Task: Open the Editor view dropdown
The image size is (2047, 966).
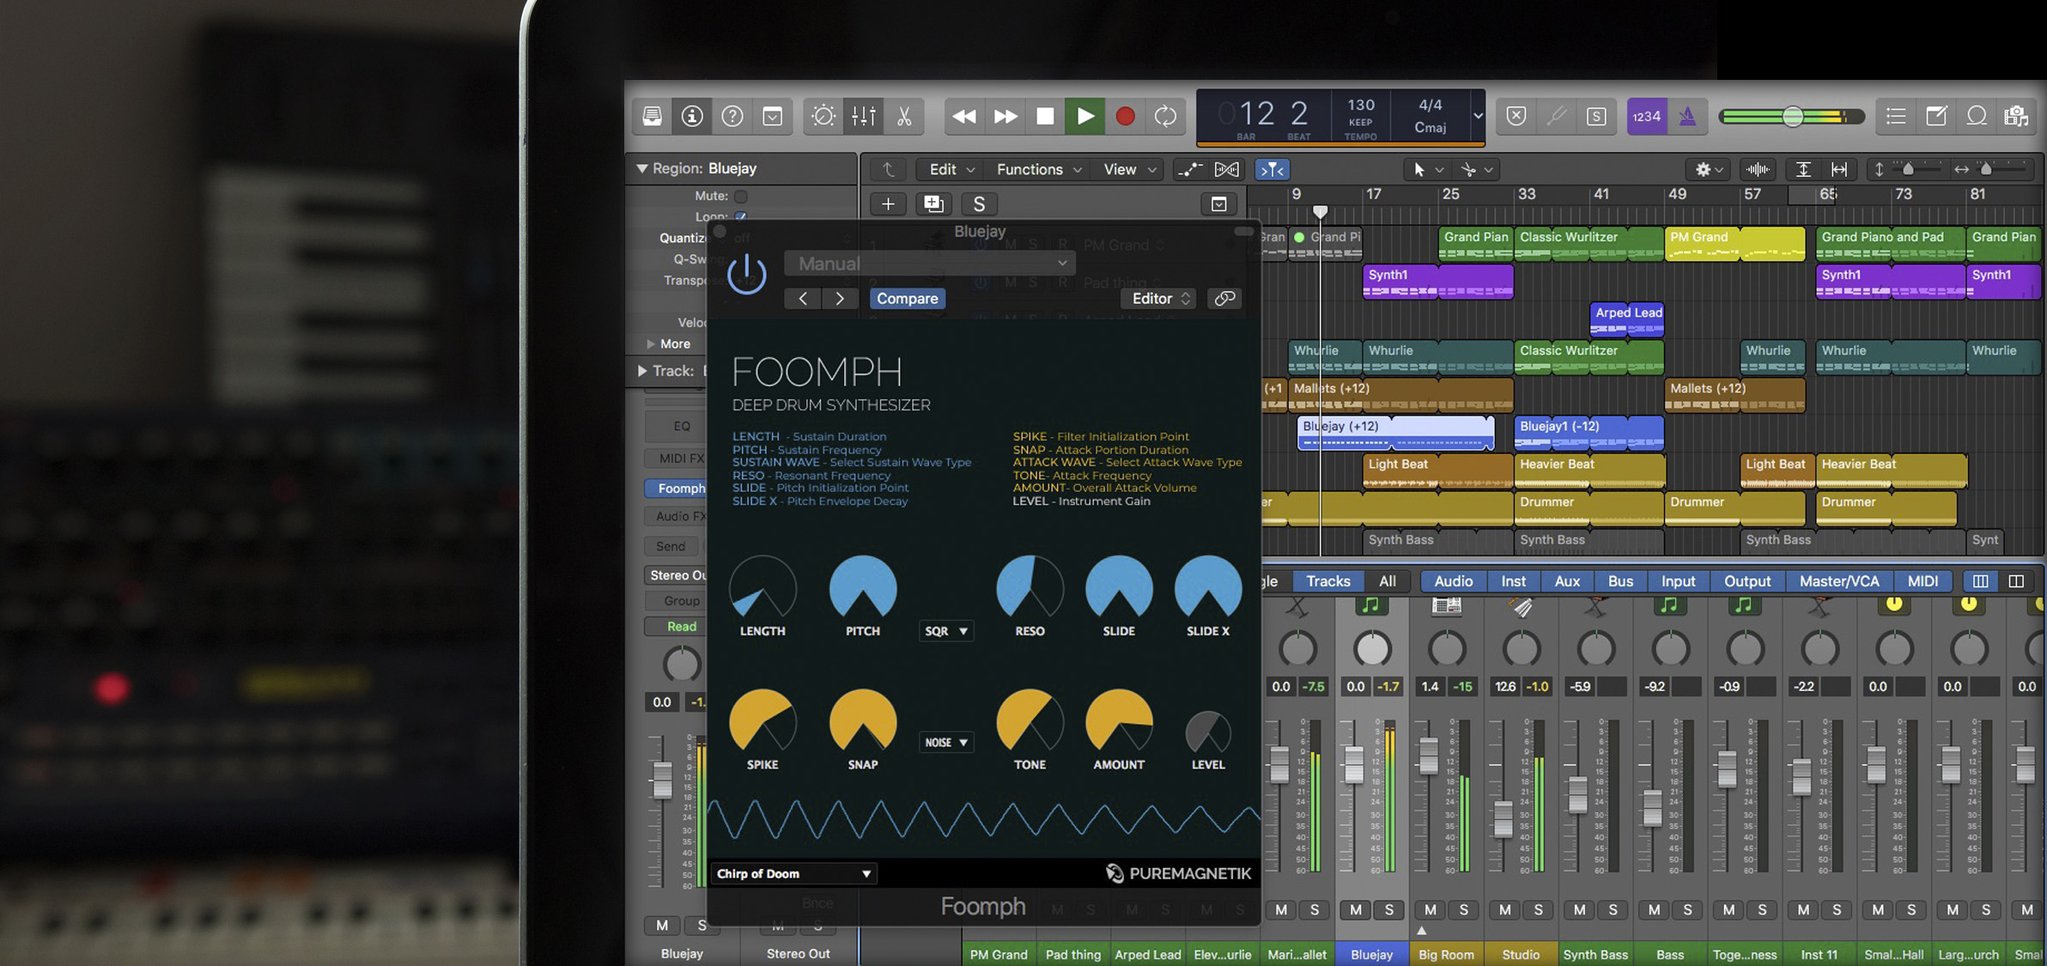Action: [x=1158, y=298]
